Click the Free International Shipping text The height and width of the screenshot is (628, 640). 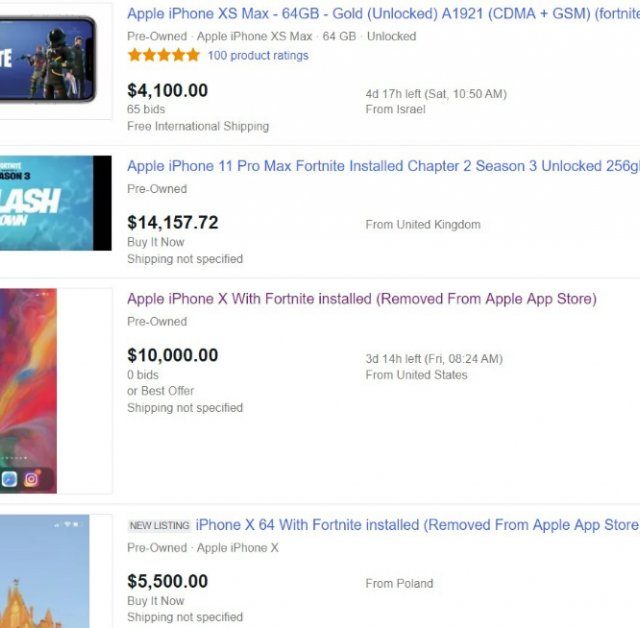click(198, 127)
